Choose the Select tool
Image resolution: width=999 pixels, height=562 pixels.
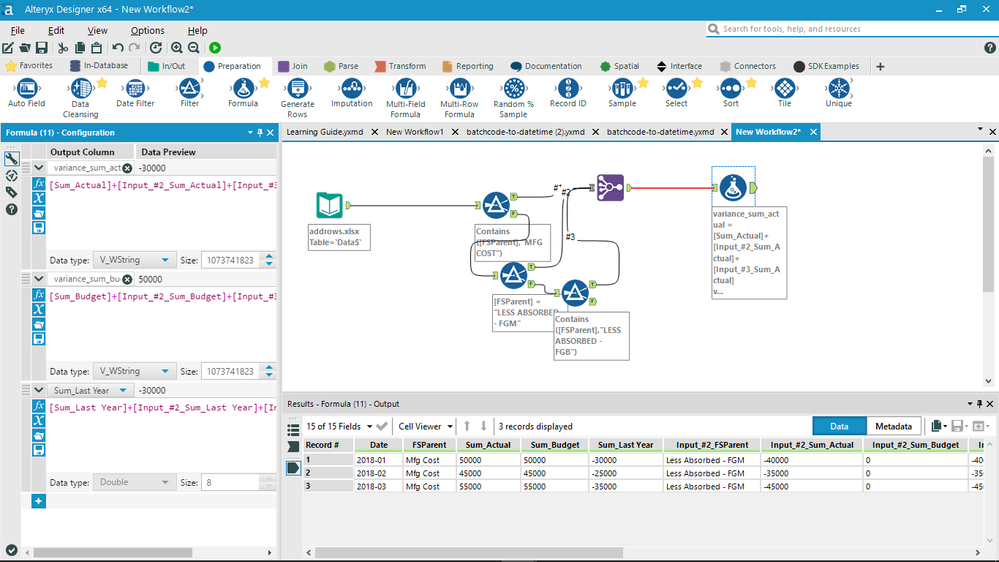676,93
